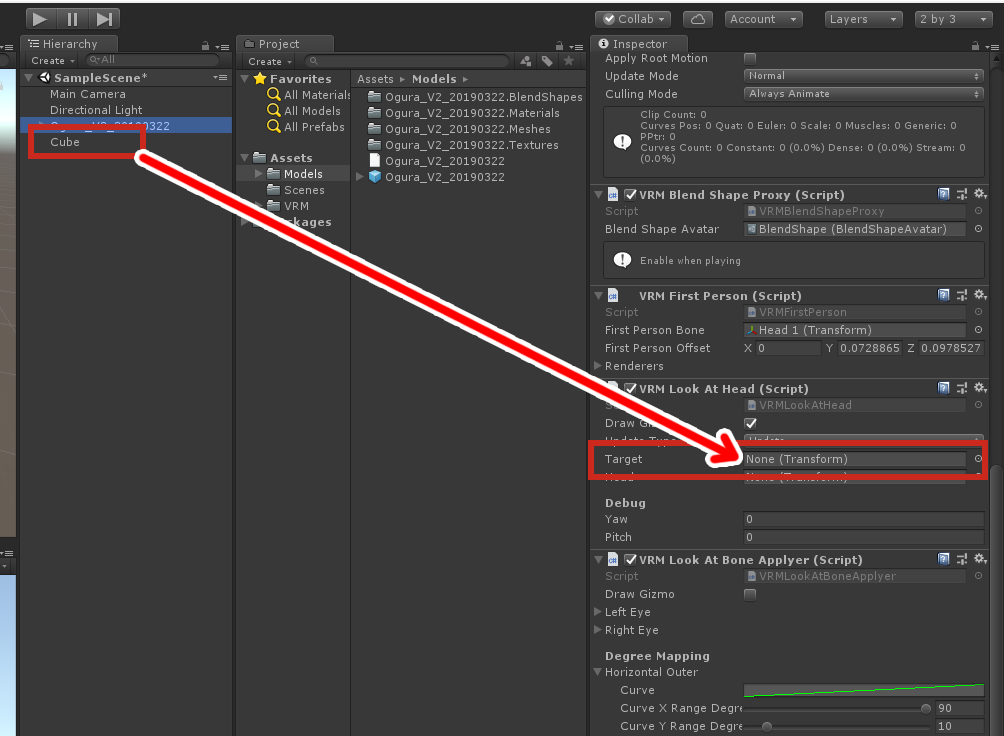1004x736 pixels.
Task: Switch to the Project tab
Action: coord(285,44)
